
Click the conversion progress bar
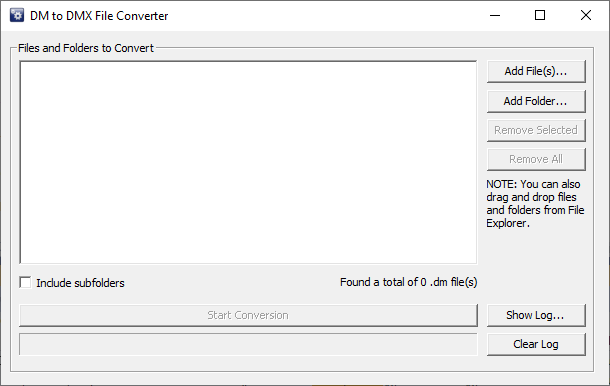[x=248, y=344]
